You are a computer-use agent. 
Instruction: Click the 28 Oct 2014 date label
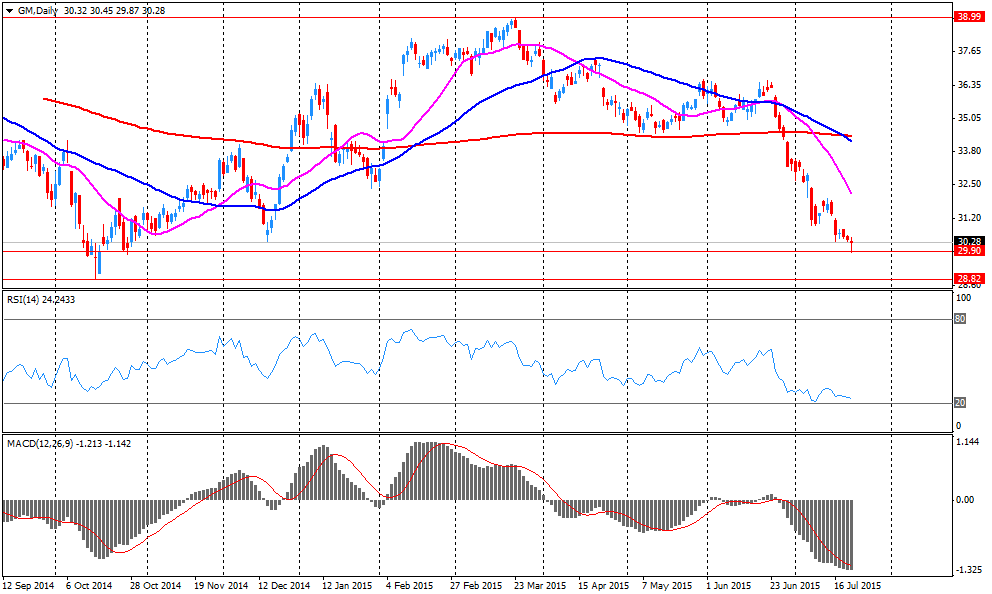click(156, 586)
